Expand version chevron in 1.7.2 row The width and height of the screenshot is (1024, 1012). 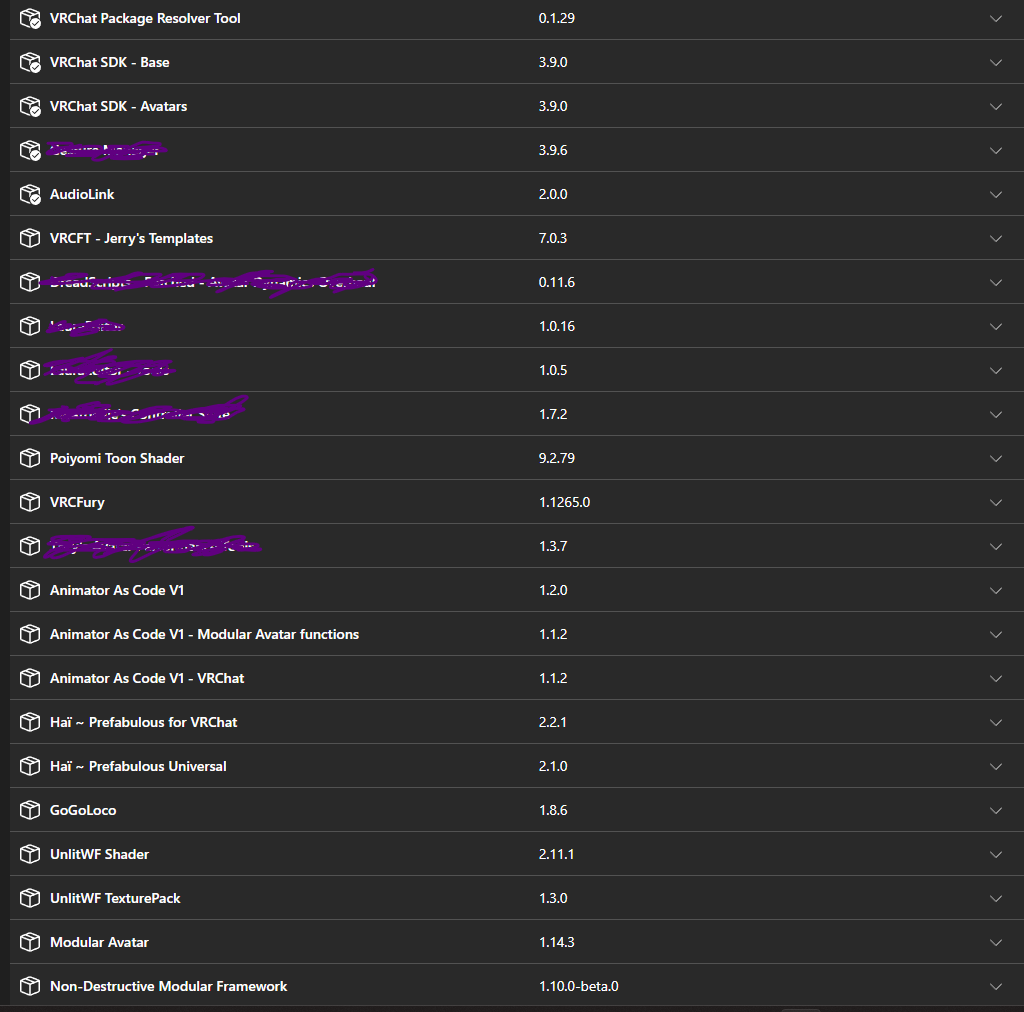(x=996, y=414)
